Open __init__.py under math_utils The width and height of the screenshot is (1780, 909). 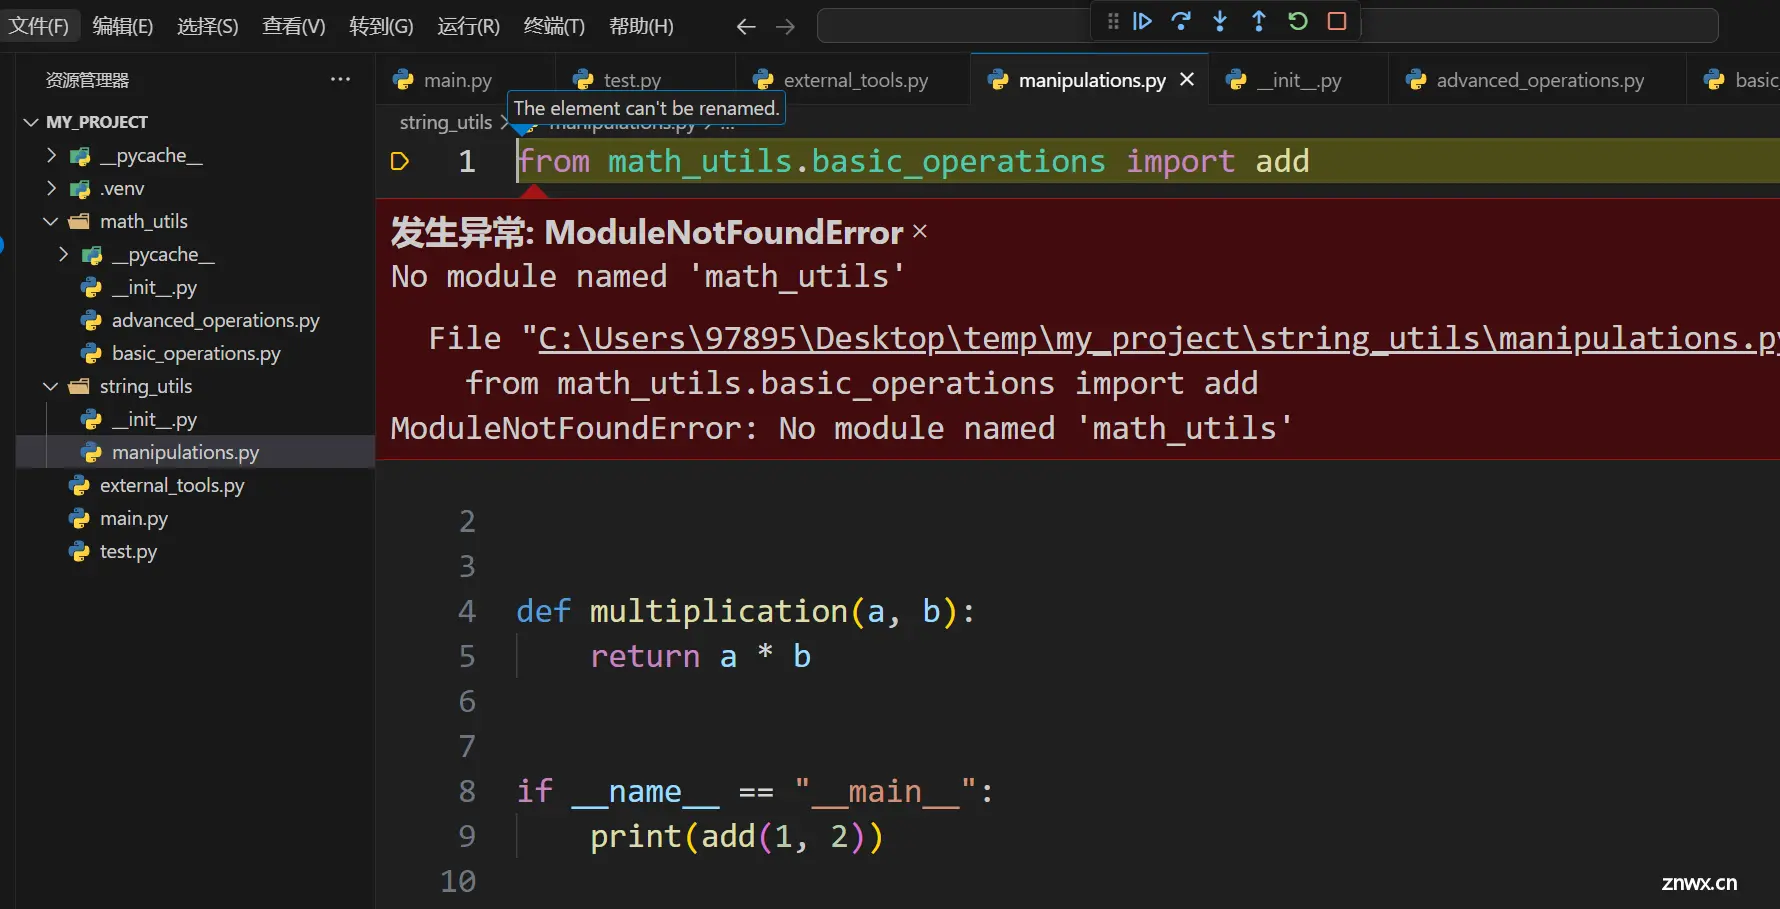[153, 287]
